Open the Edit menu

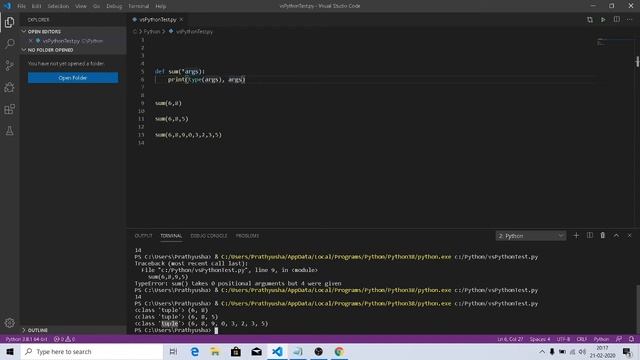pyautogui.click(x=36, y=6)
